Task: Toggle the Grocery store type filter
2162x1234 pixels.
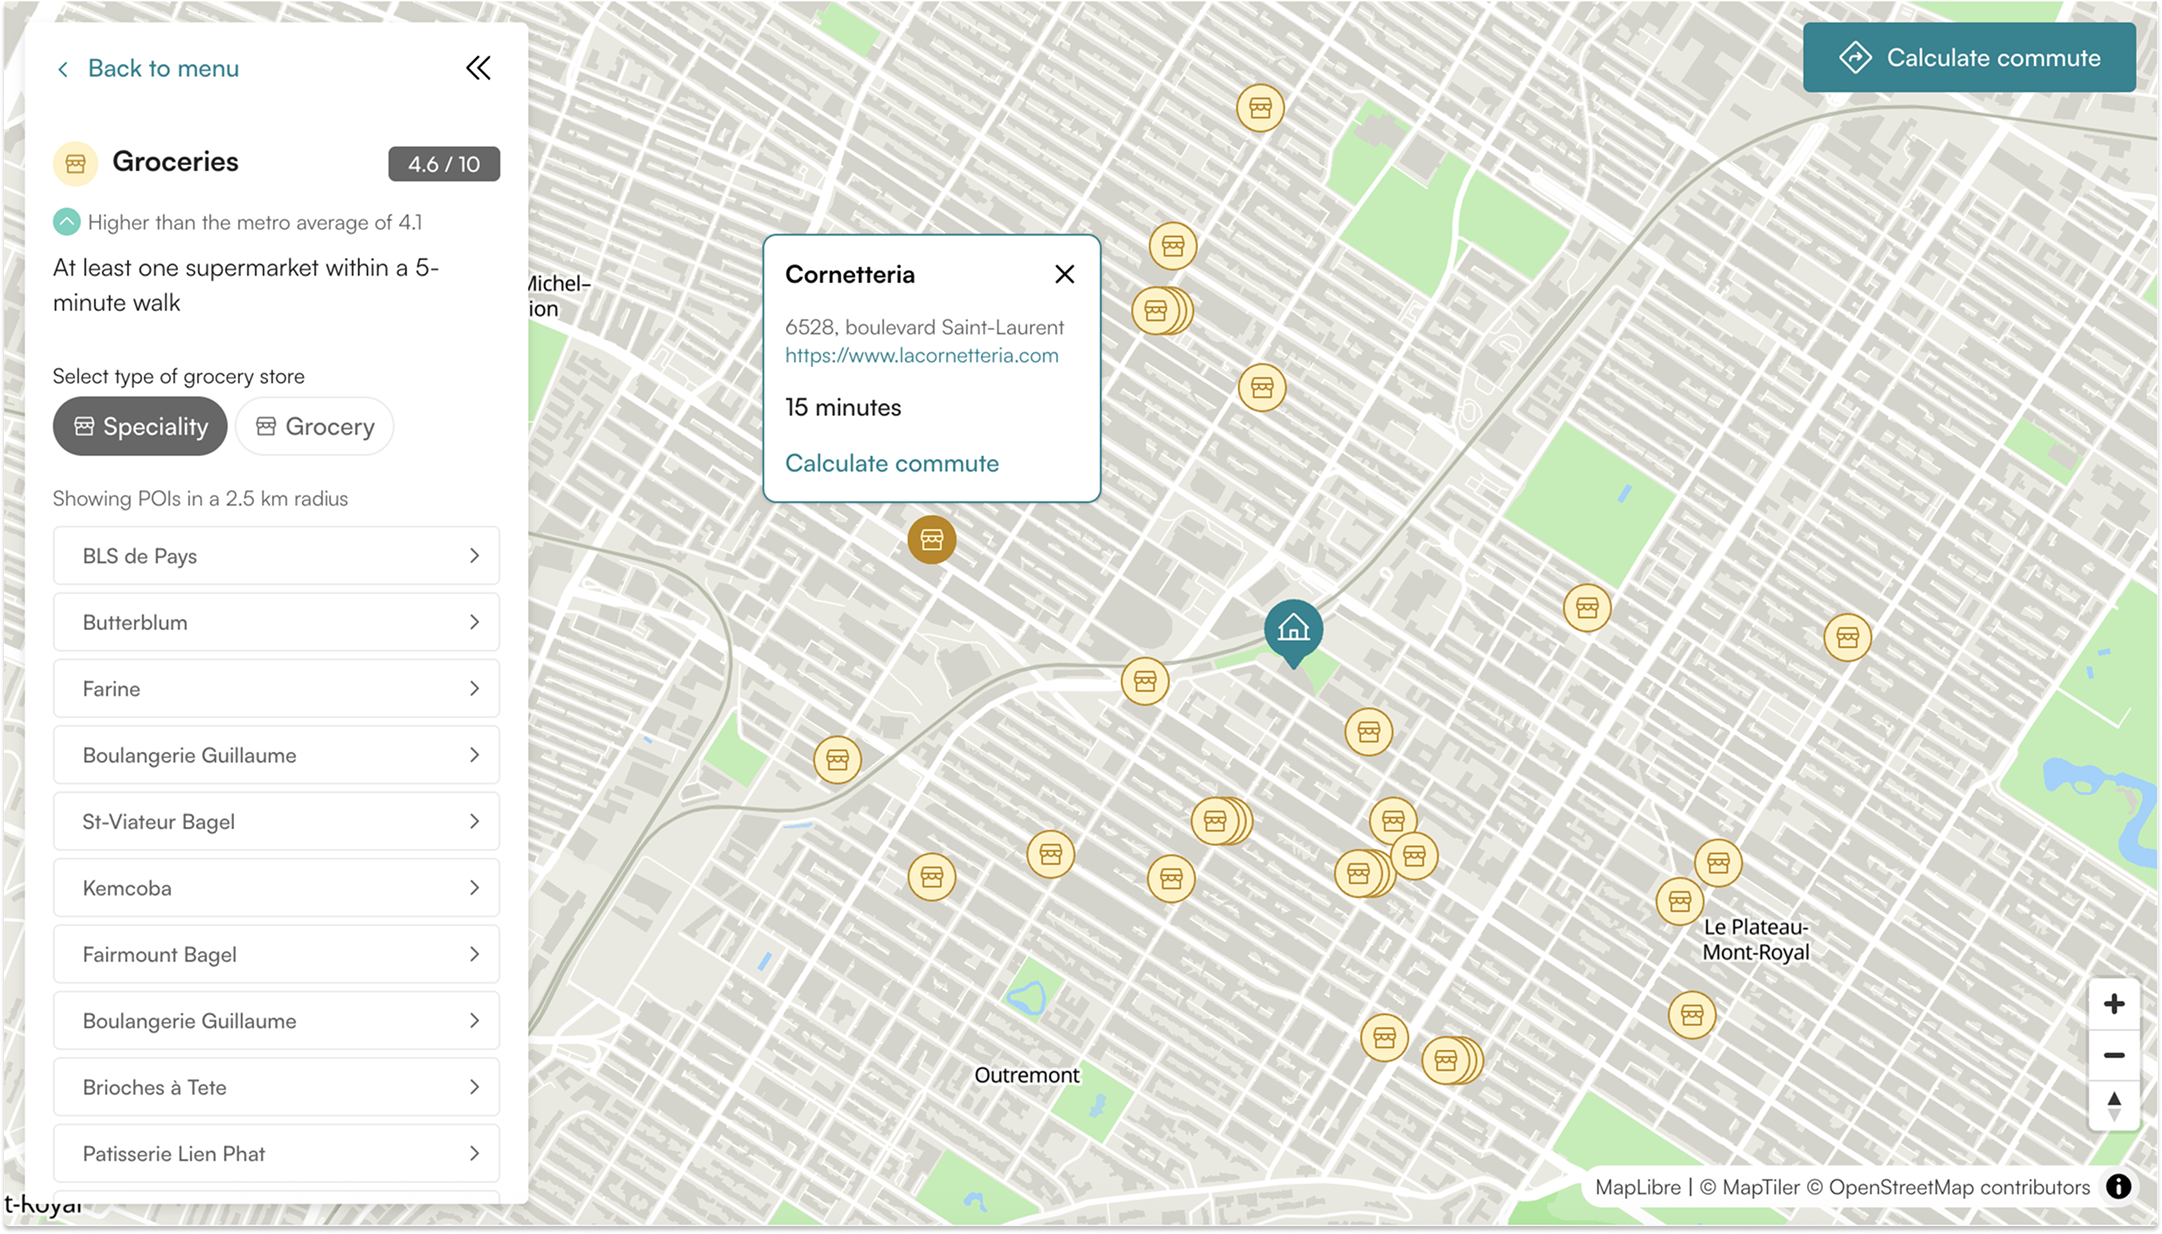Action: (315, 426)
